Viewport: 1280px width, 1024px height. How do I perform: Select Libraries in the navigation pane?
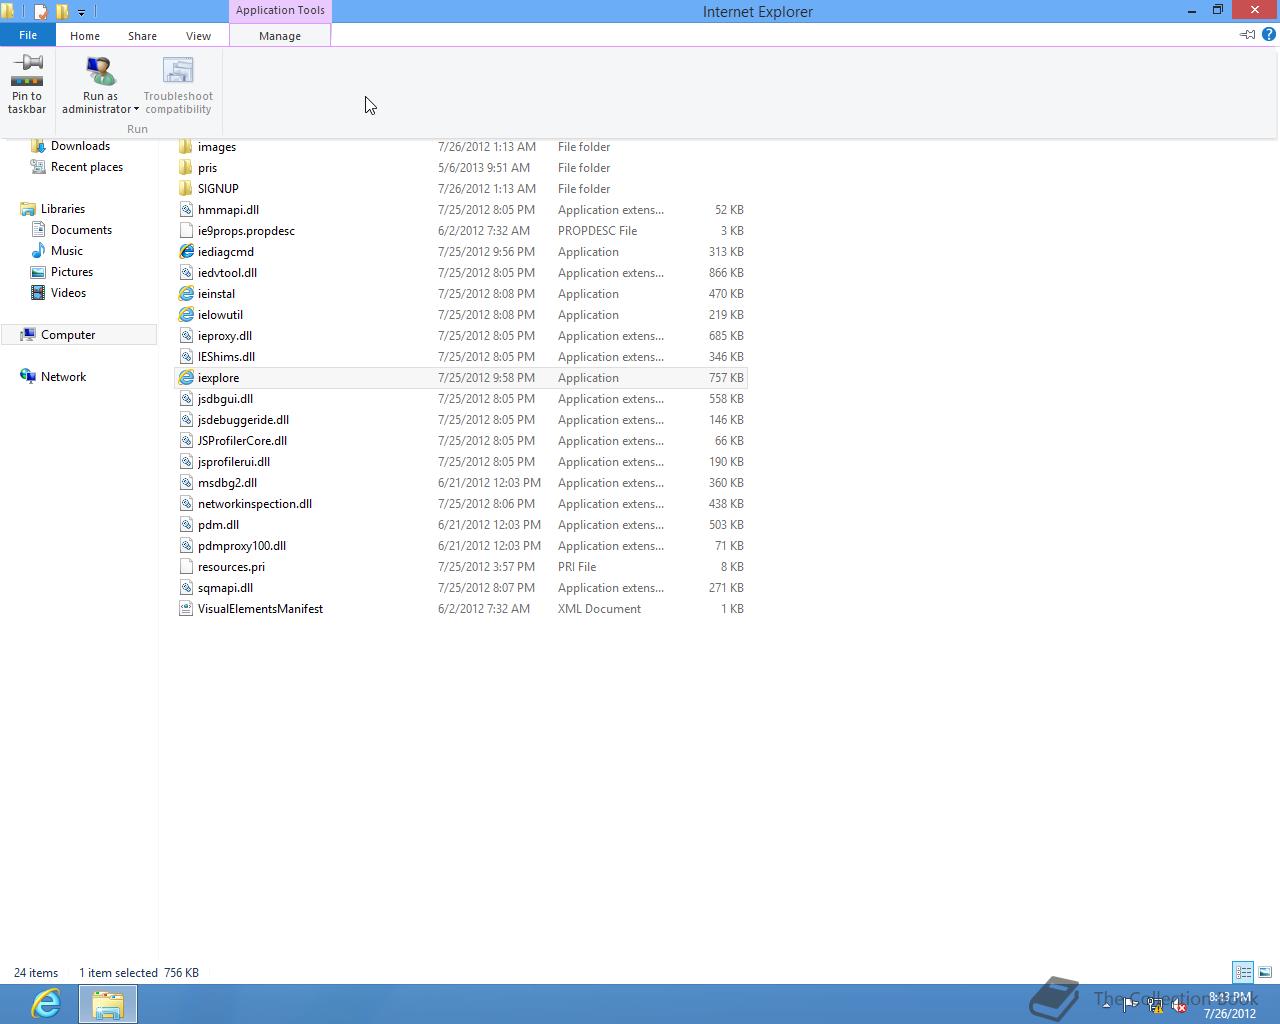(62, 209)
